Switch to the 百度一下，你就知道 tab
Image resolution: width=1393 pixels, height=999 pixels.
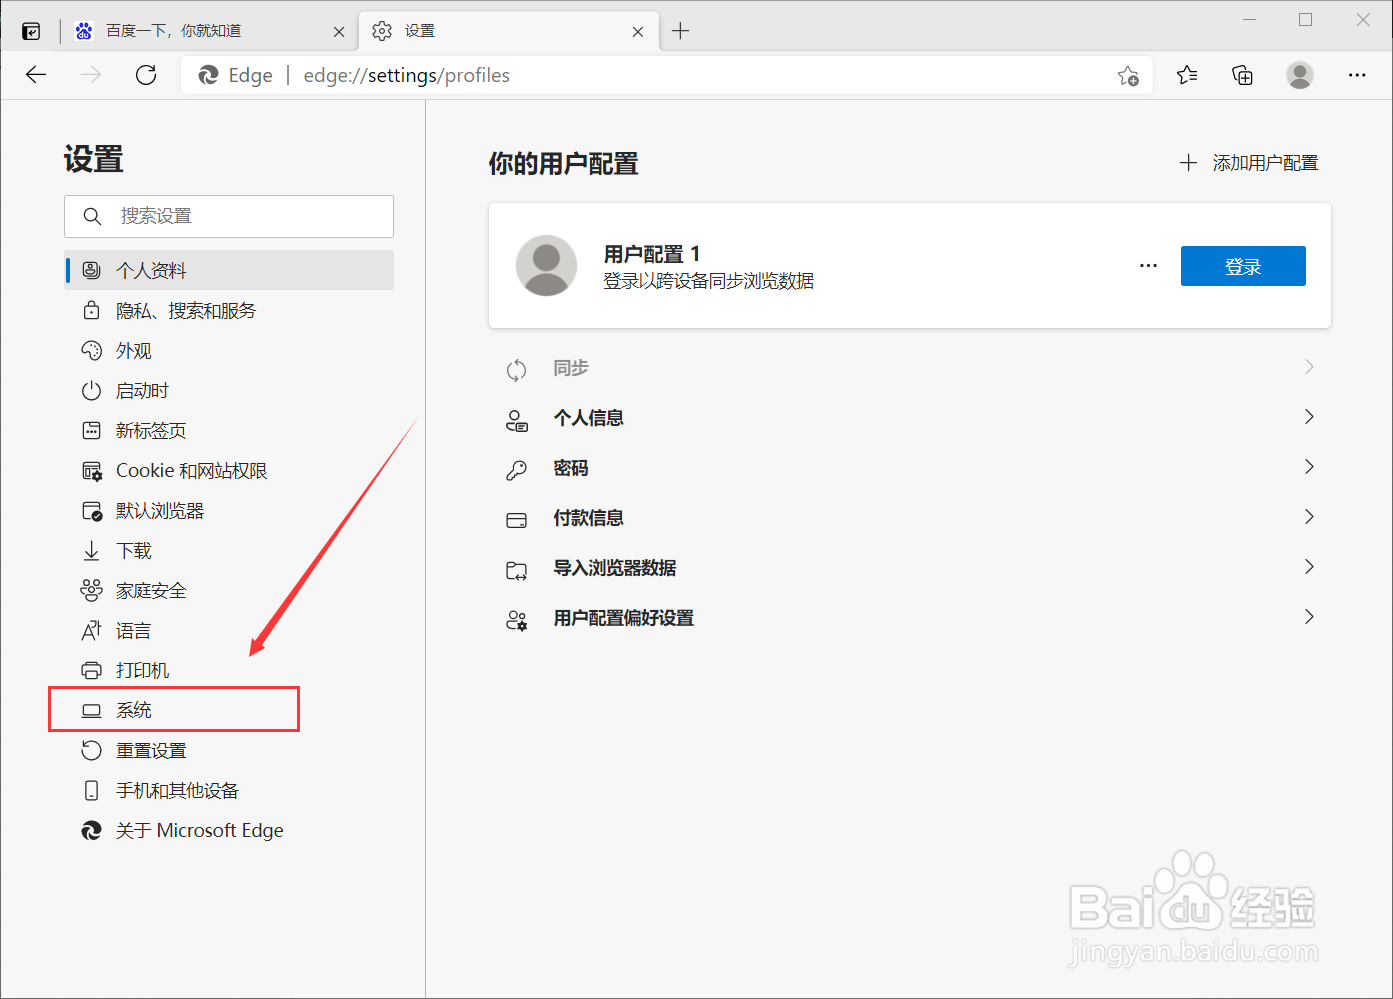point(208,31)
